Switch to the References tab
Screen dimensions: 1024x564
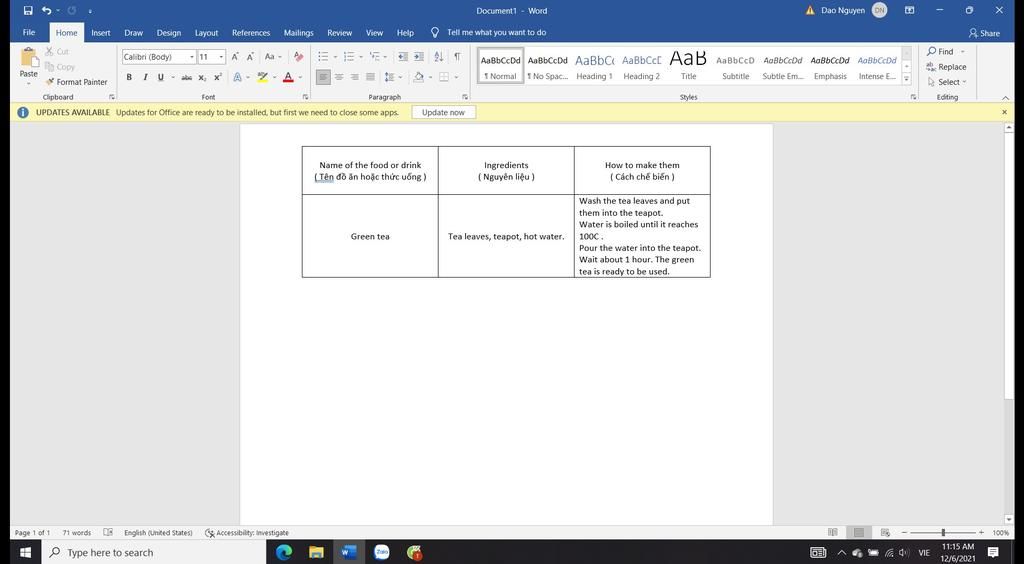tap(251, 33)
